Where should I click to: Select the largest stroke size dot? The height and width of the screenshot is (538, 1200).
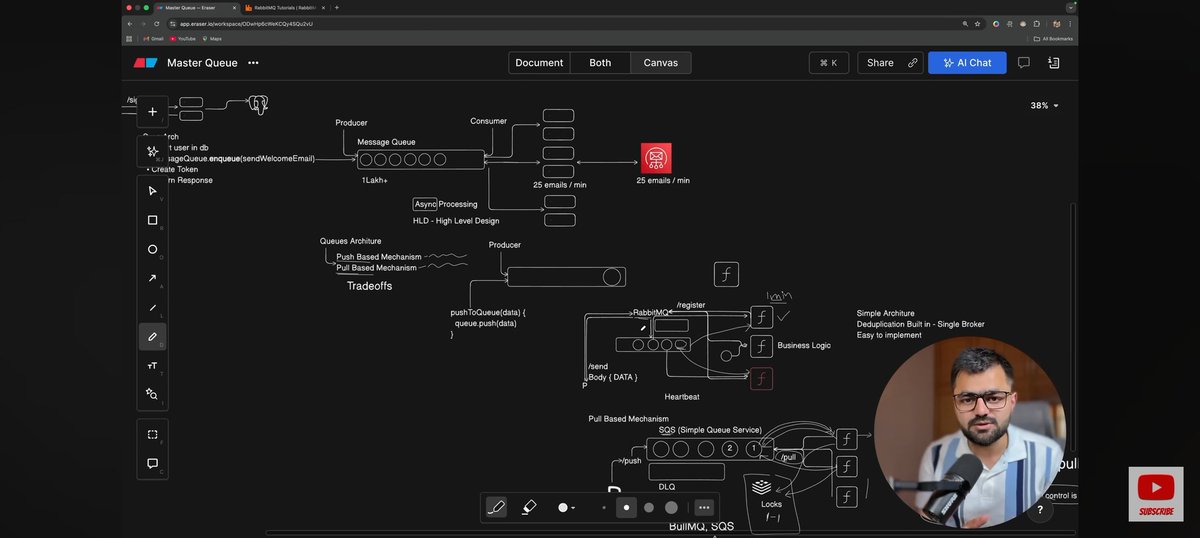[671, 507]
